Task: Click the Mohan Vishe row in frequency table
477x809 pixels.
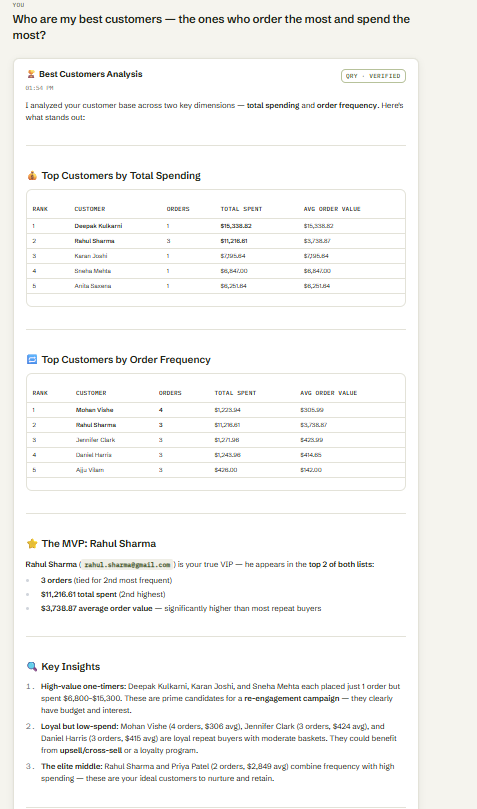Action: pyautogui.click(x=216, y=410)
